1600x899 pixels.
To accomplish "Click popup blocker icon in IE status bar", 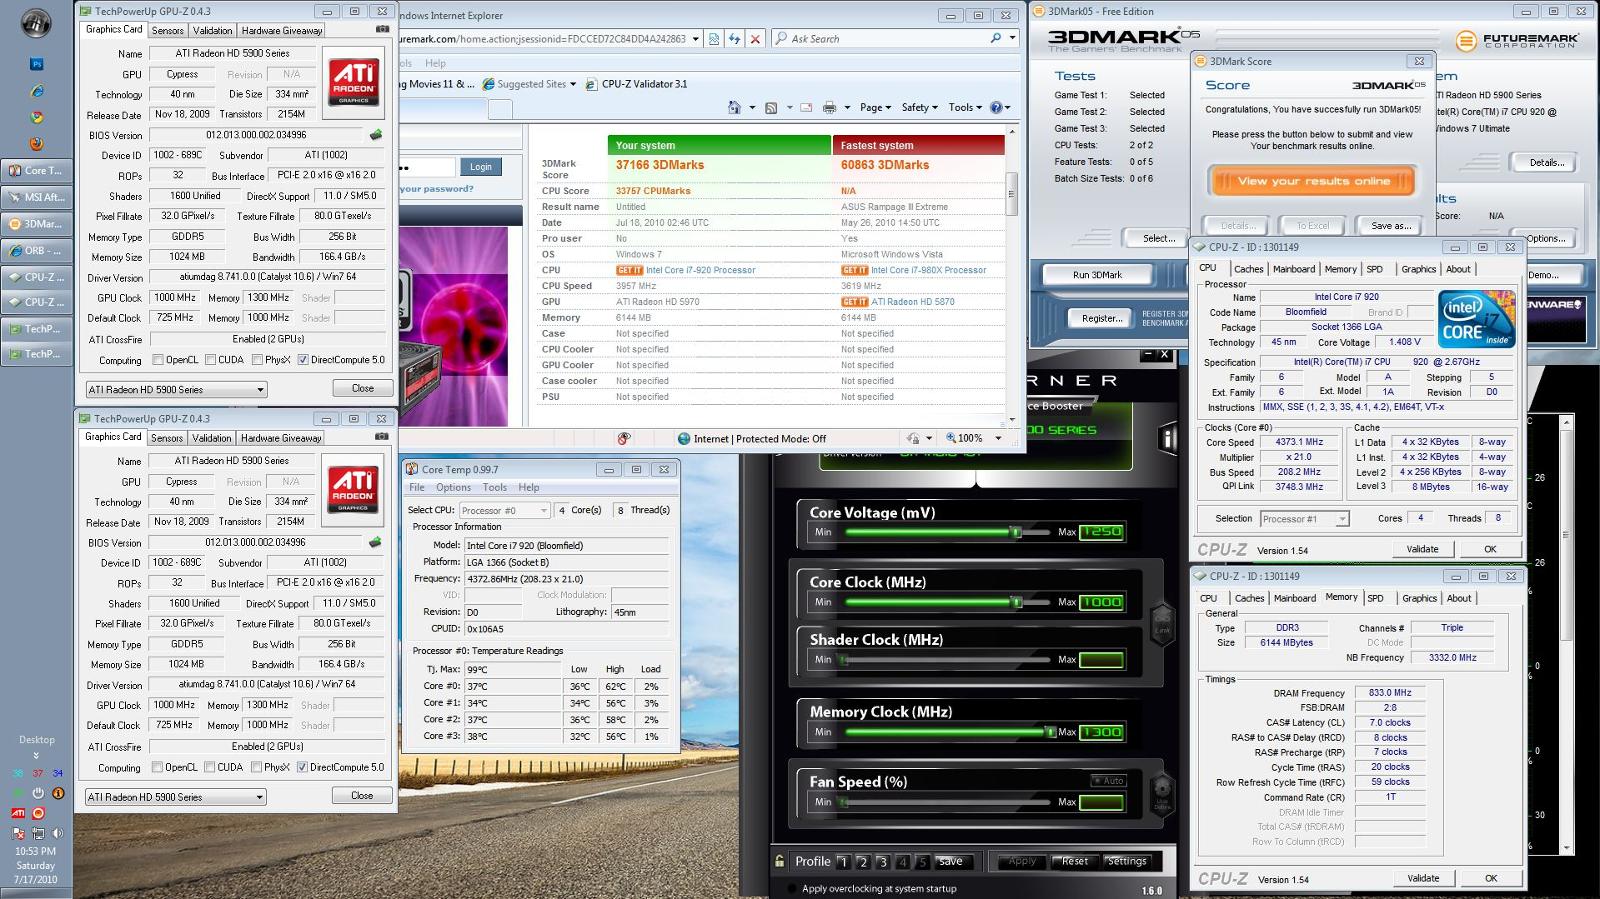I will coord(623,438).
